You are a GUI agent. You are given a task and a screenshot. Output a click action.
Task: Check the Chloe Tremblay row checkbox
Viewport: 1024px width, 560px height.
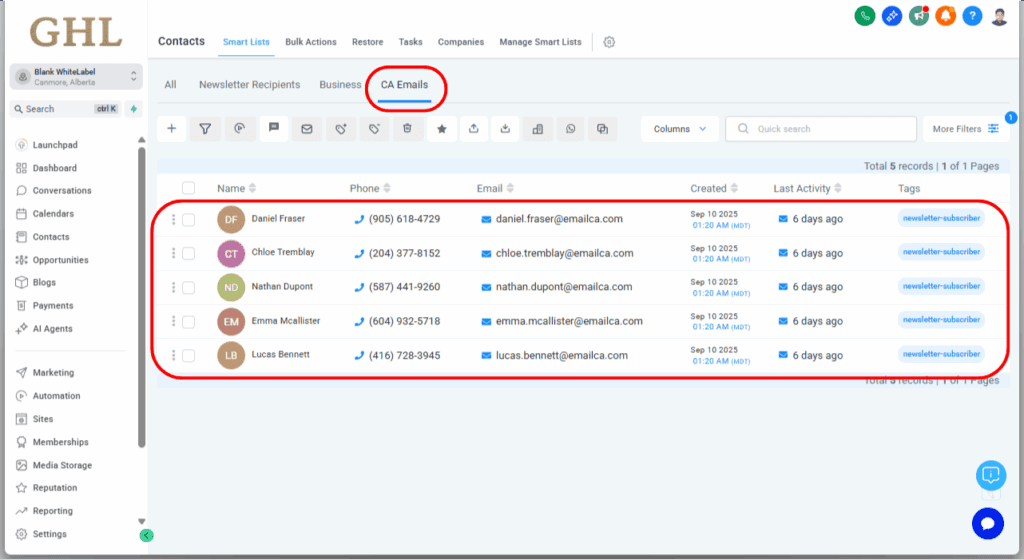coord(189,253)
